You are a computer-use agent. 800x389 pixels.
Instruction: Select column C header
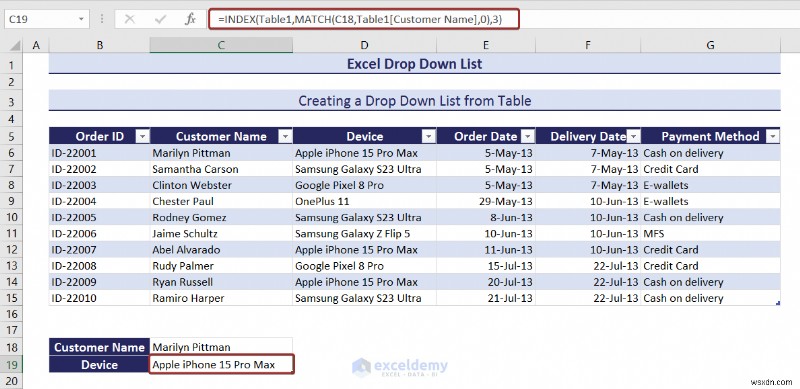[x=221, y=45]
